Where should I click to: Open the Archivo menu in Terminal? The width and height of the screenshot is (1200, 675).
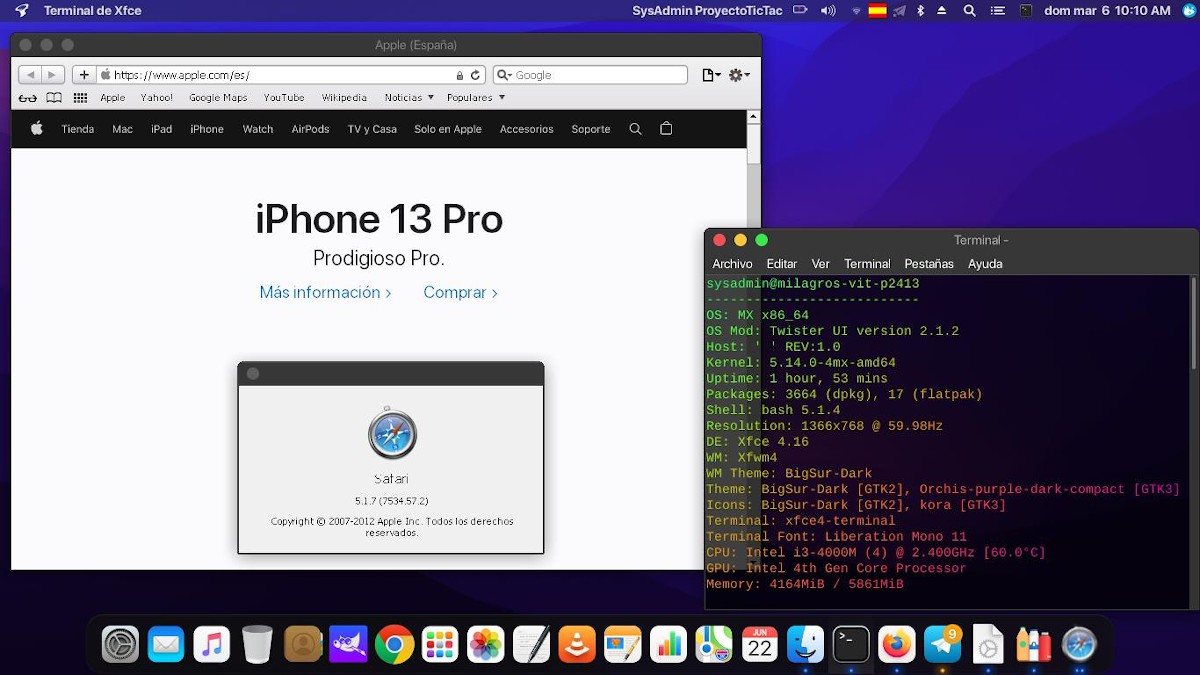(732, 264)
